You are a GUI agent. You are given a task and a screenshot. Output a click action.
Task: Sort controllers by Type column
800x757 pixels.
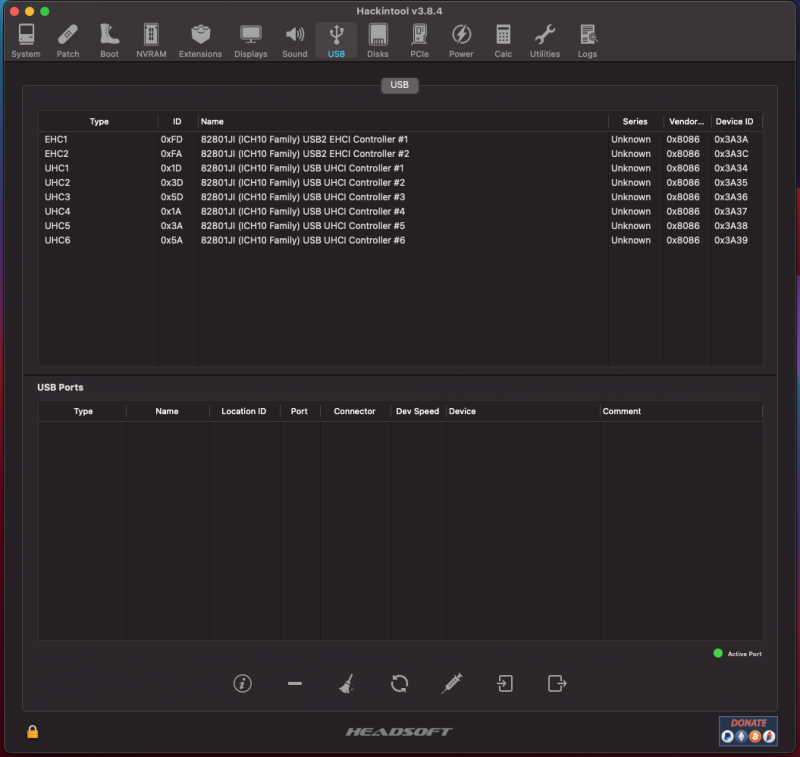99,121
